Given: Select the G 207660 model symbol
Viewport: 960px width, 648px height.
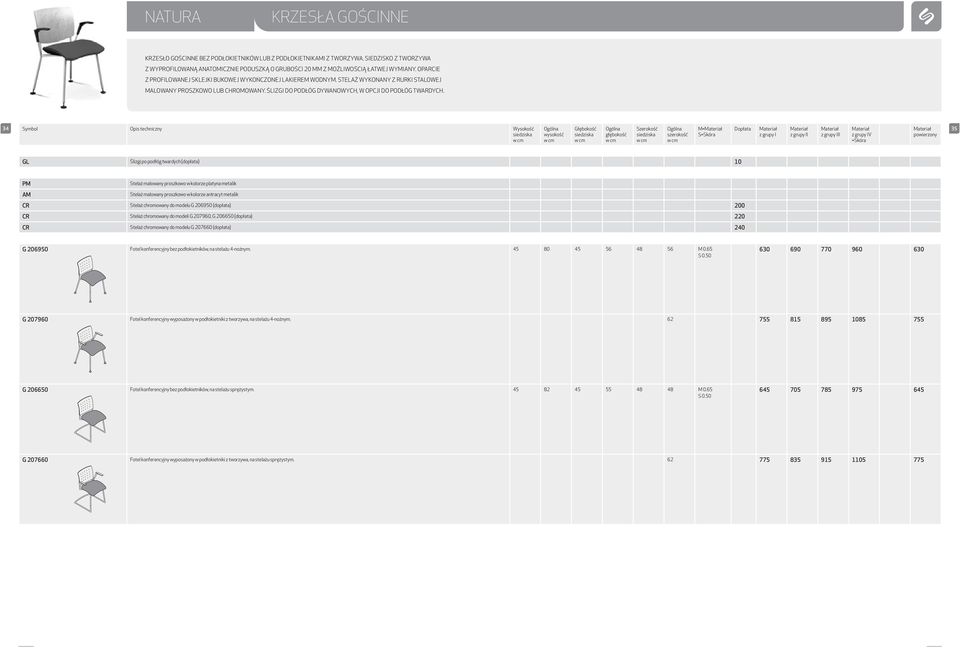Looking at the screenshot, I should point(35,460).
